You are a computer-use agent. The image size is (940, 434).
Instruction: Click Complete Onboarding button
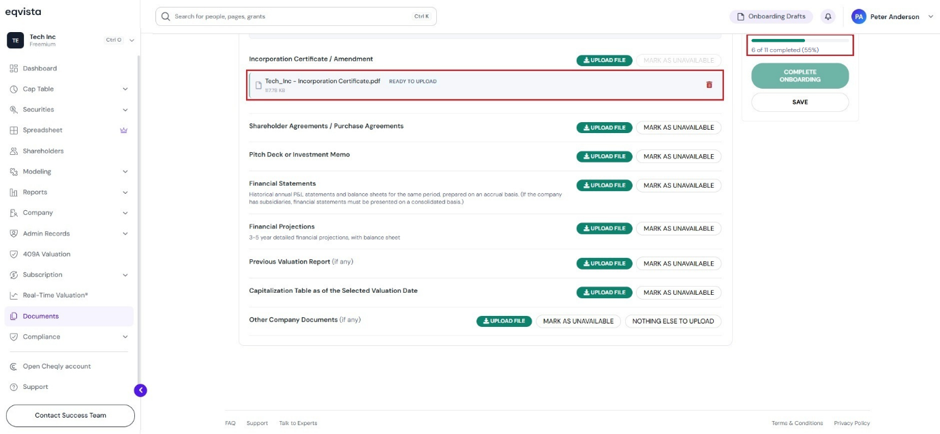[x=800, y=76]
